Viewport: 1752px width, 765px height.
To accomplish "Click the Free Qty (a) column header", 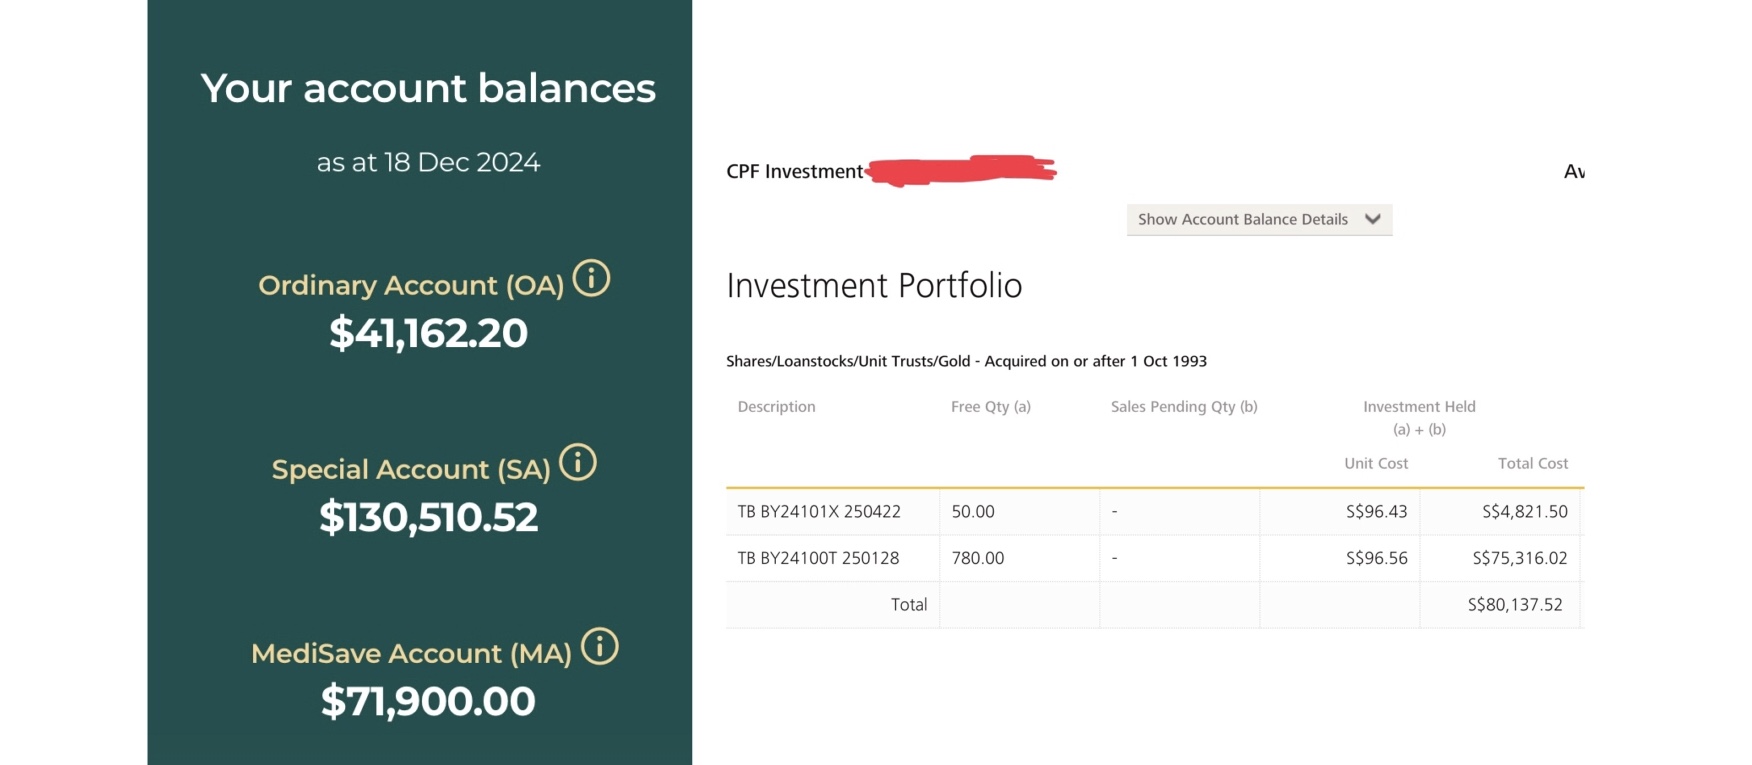I will [990, 407].
